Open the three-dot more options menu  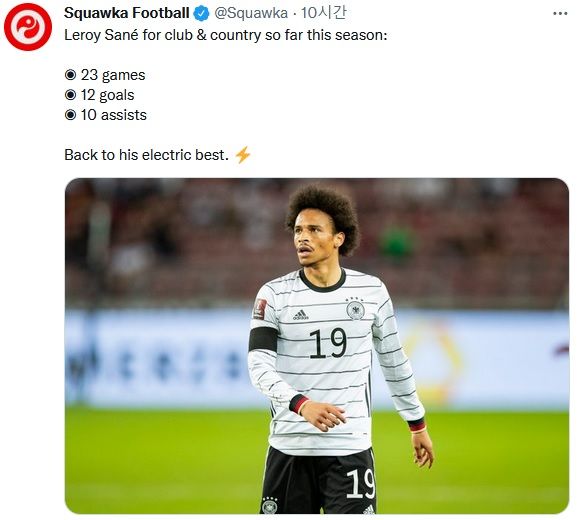click(560, 14)
